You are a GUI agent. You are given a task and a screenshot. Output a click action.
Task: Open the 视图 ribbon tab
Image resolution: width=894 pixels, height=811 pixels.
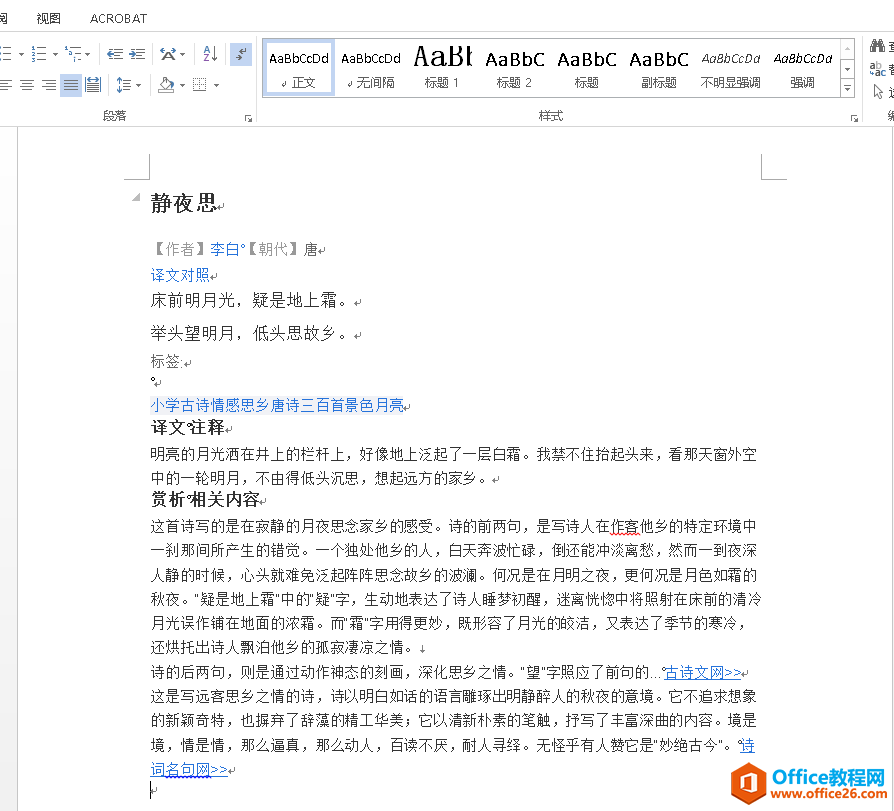point(48,19)
